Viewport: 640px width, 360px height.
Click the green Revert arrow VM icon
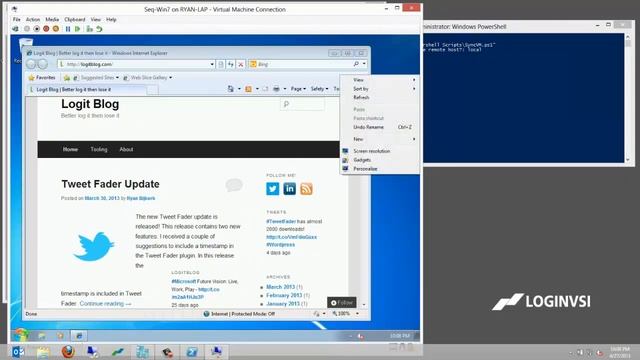click(x=99, y=29)
